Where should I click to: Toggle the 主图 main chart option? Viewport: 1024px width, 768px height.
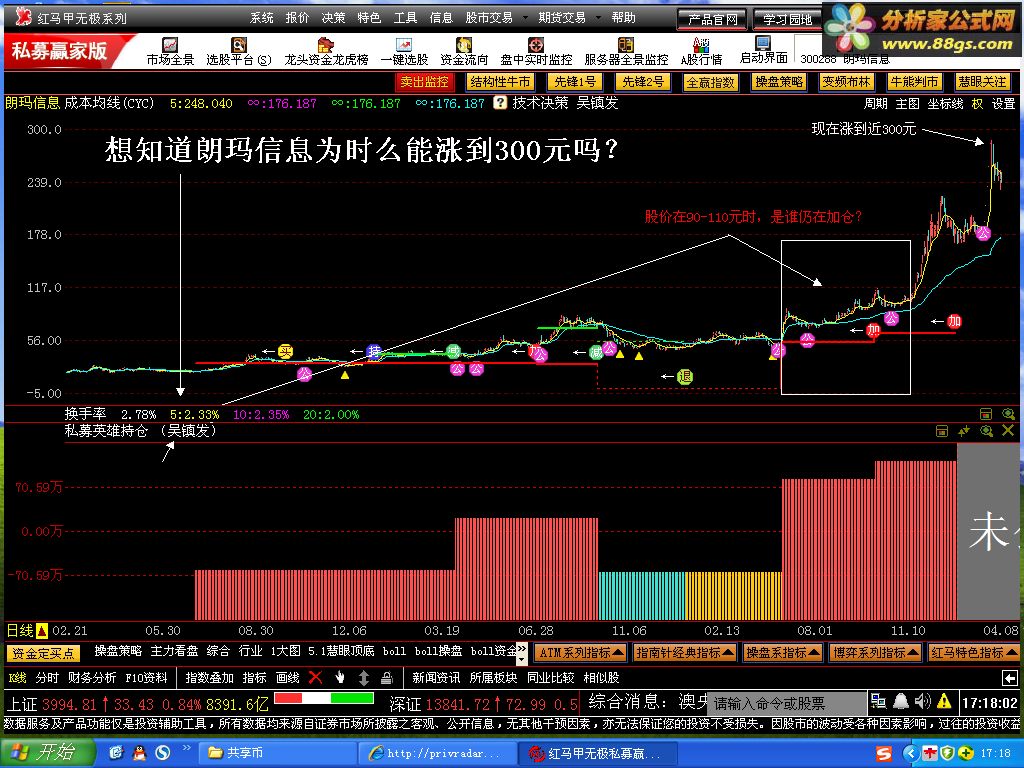(907, 104)
